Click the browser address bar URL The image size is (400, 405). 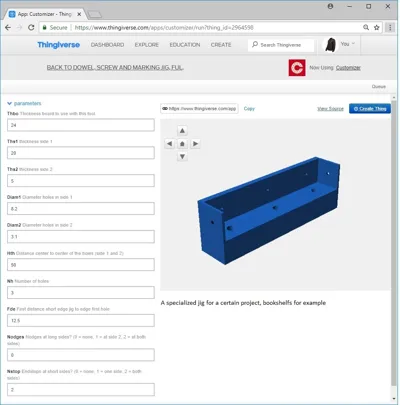pos(164,28)
